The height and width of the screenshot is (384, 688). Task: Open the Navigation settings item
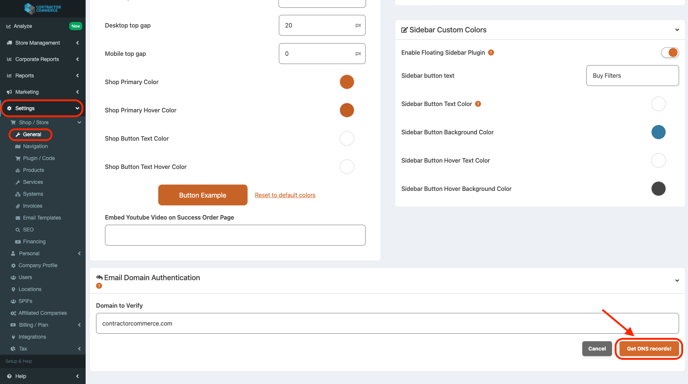[x=35, y=146]
